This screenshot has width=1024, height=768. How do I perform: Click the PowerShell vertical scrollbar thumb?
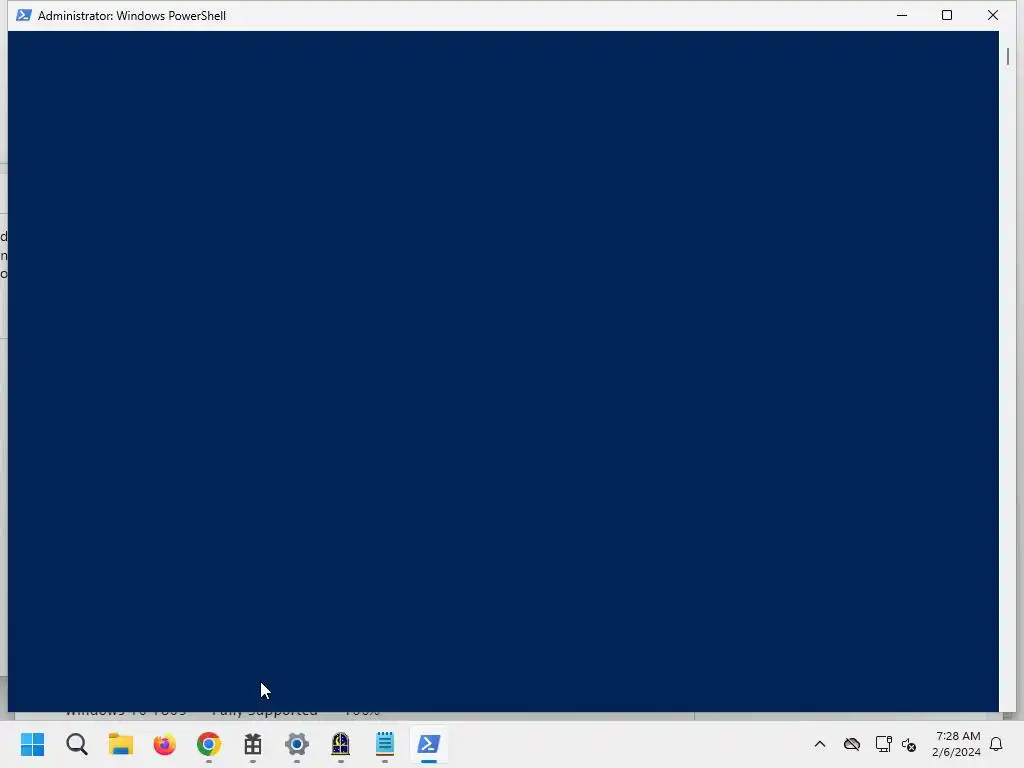pos(1008,57)
